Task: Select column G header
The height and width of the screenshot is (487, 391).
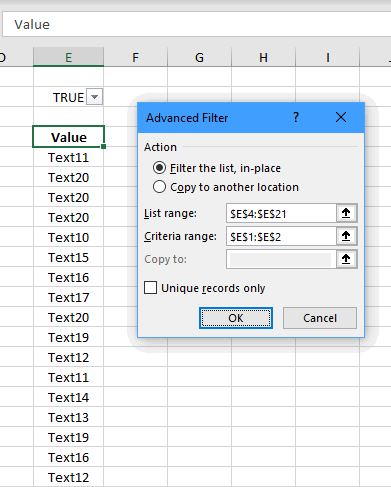Action: (x=199, y=57)
